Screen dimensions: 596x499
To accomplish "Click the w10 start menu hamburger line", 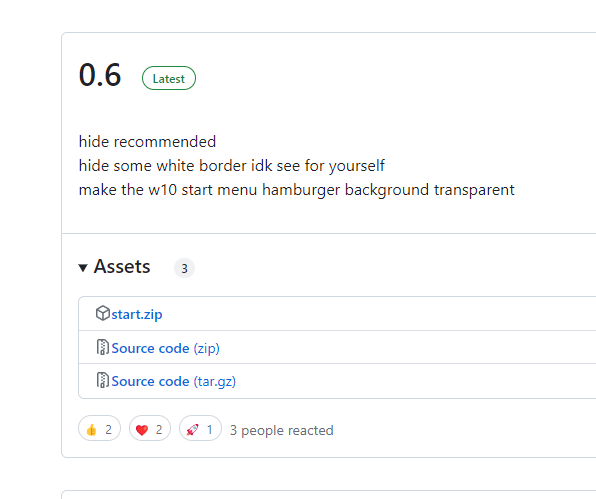I will 296,190.
